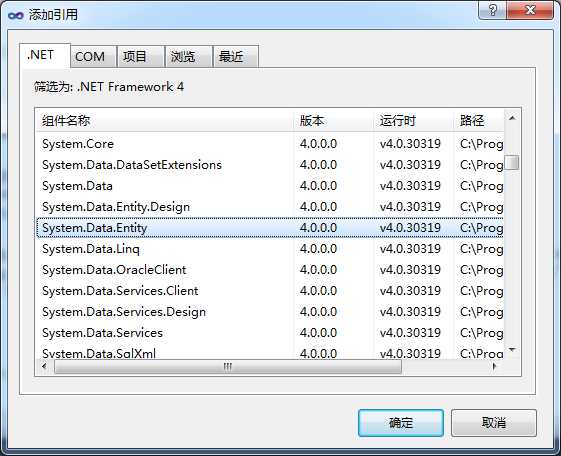Select the System.Data component row

[x=270, y=186]
